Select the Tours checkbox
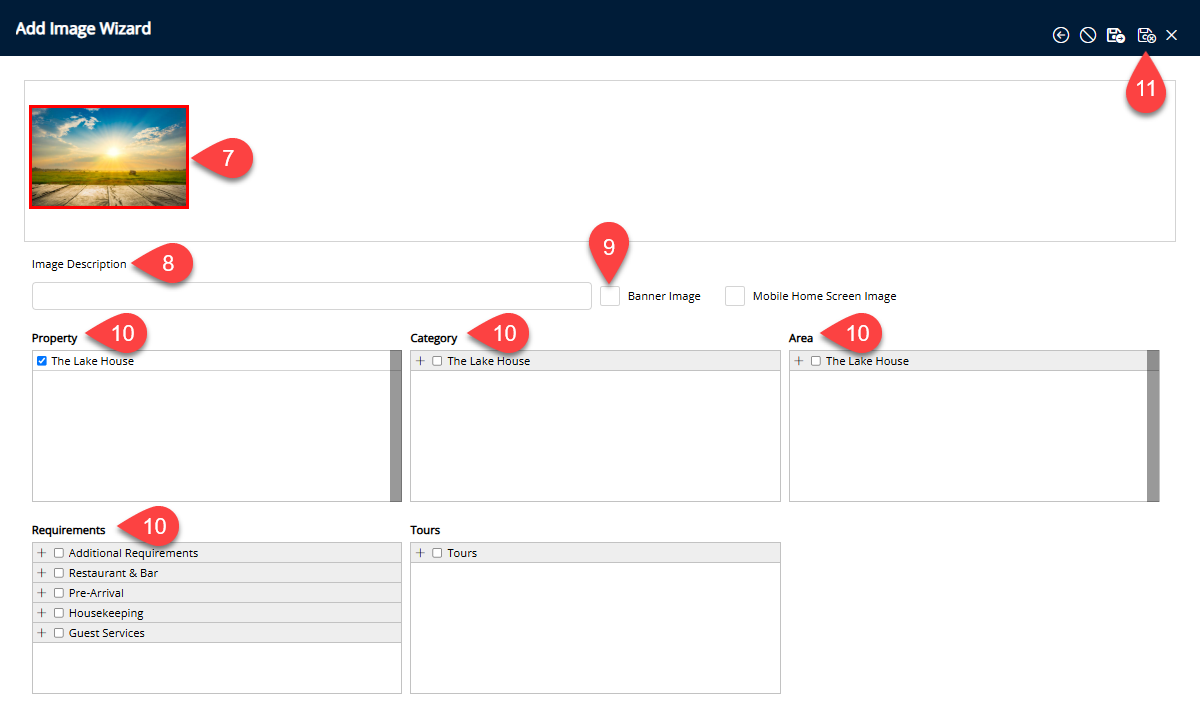The image size is (1200, 728). (437, 553)
